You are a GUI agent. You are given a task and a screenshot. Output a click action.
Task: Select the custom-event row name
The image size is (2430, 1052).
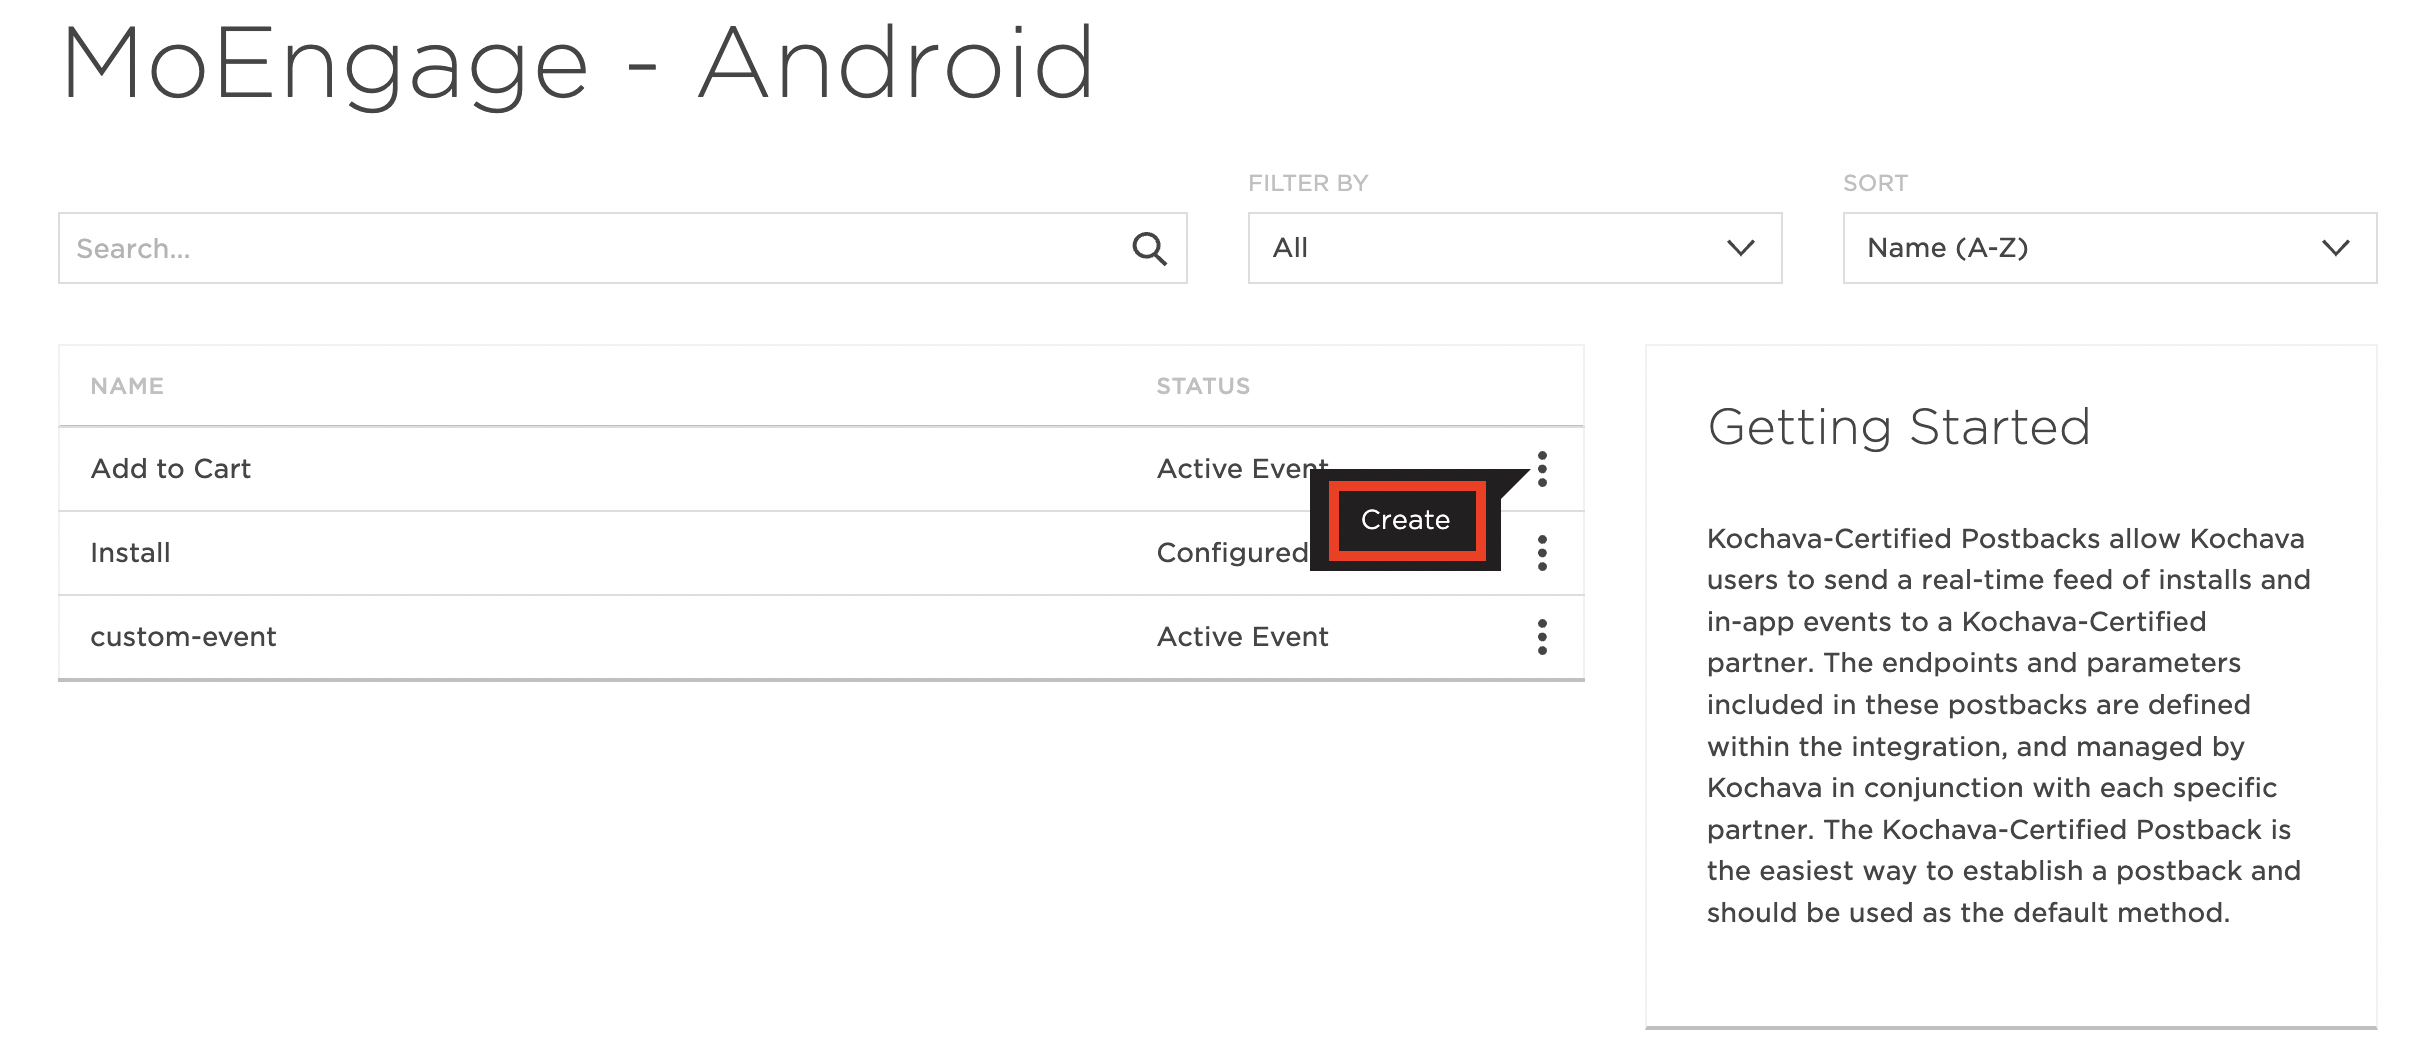[x=183, y=637]
